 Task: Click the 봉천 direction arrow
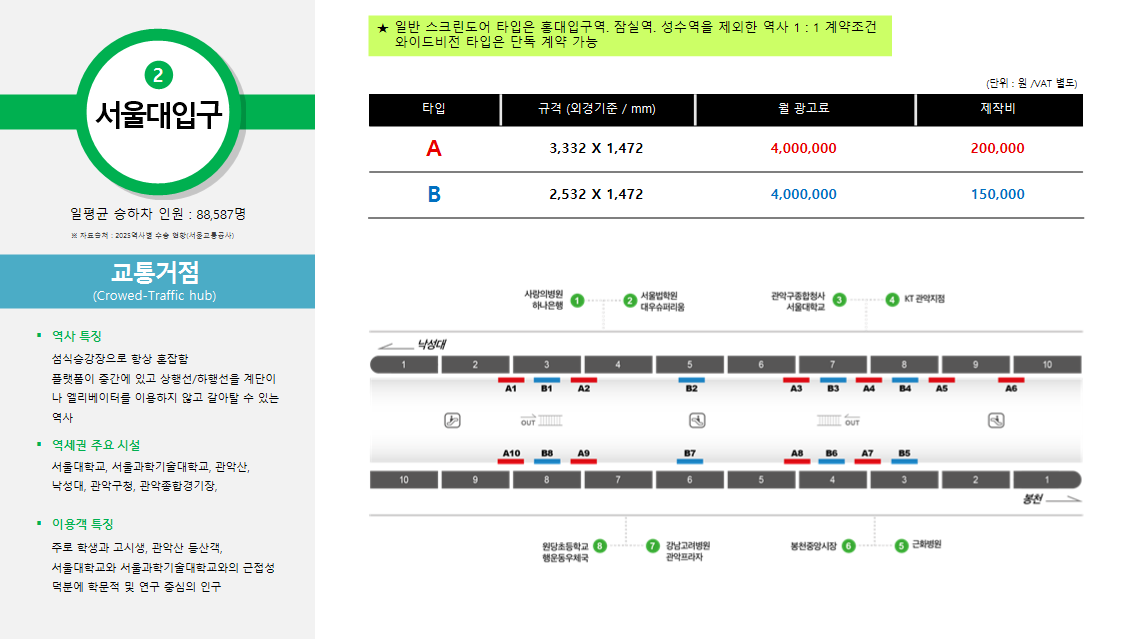click(1064, 498)
